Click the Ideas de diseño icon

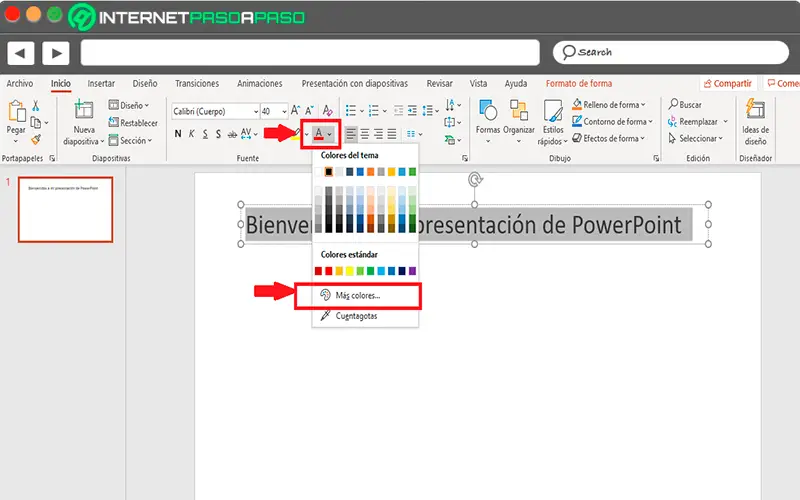(x=755, y=109)
